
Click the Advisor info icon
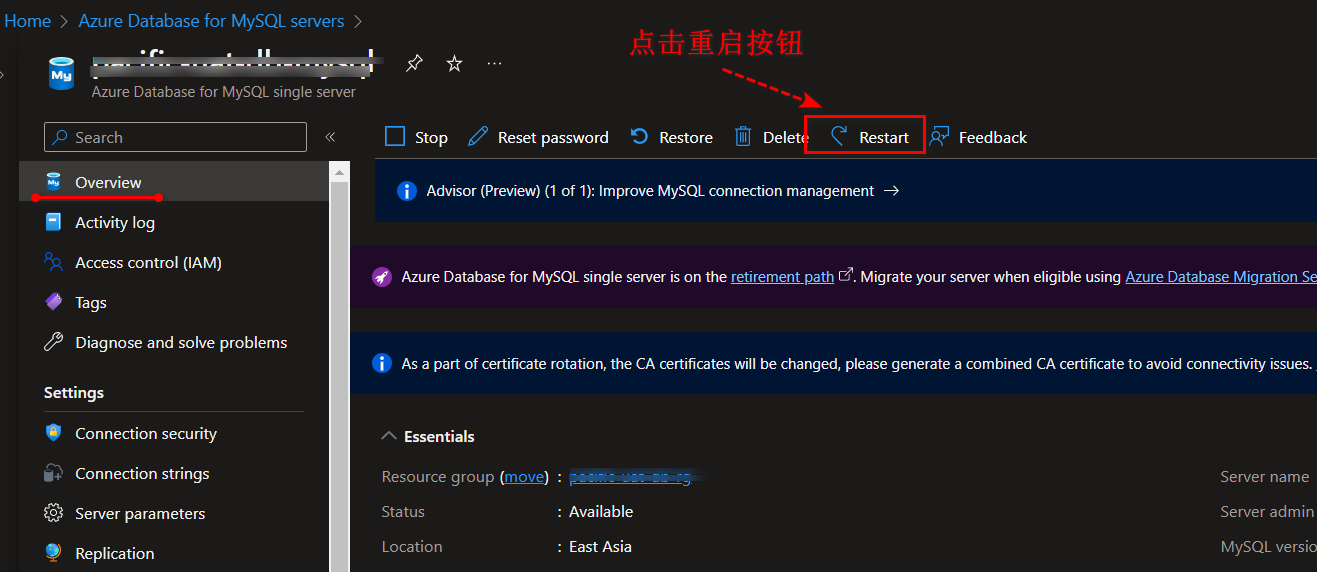click(406, 190)
